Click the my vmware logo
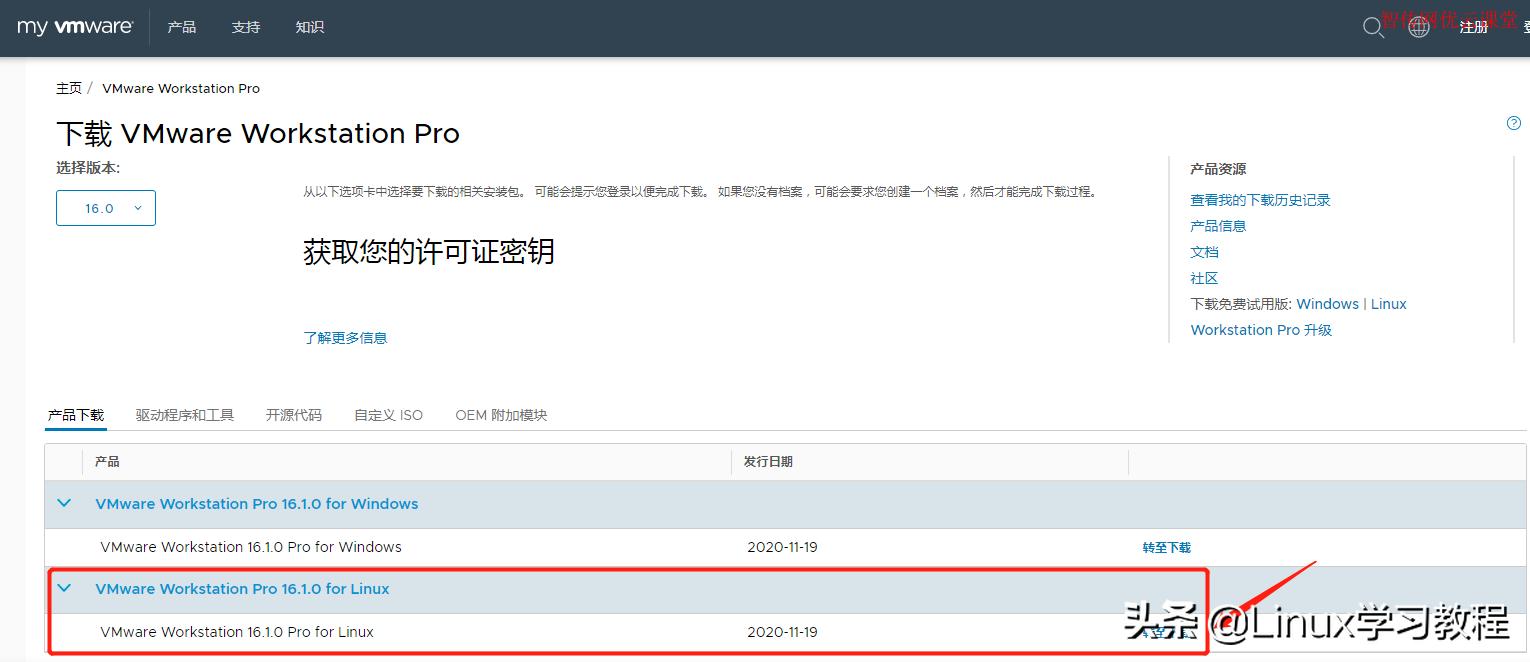Screen dimensions: 1530x662 [75, 27]
